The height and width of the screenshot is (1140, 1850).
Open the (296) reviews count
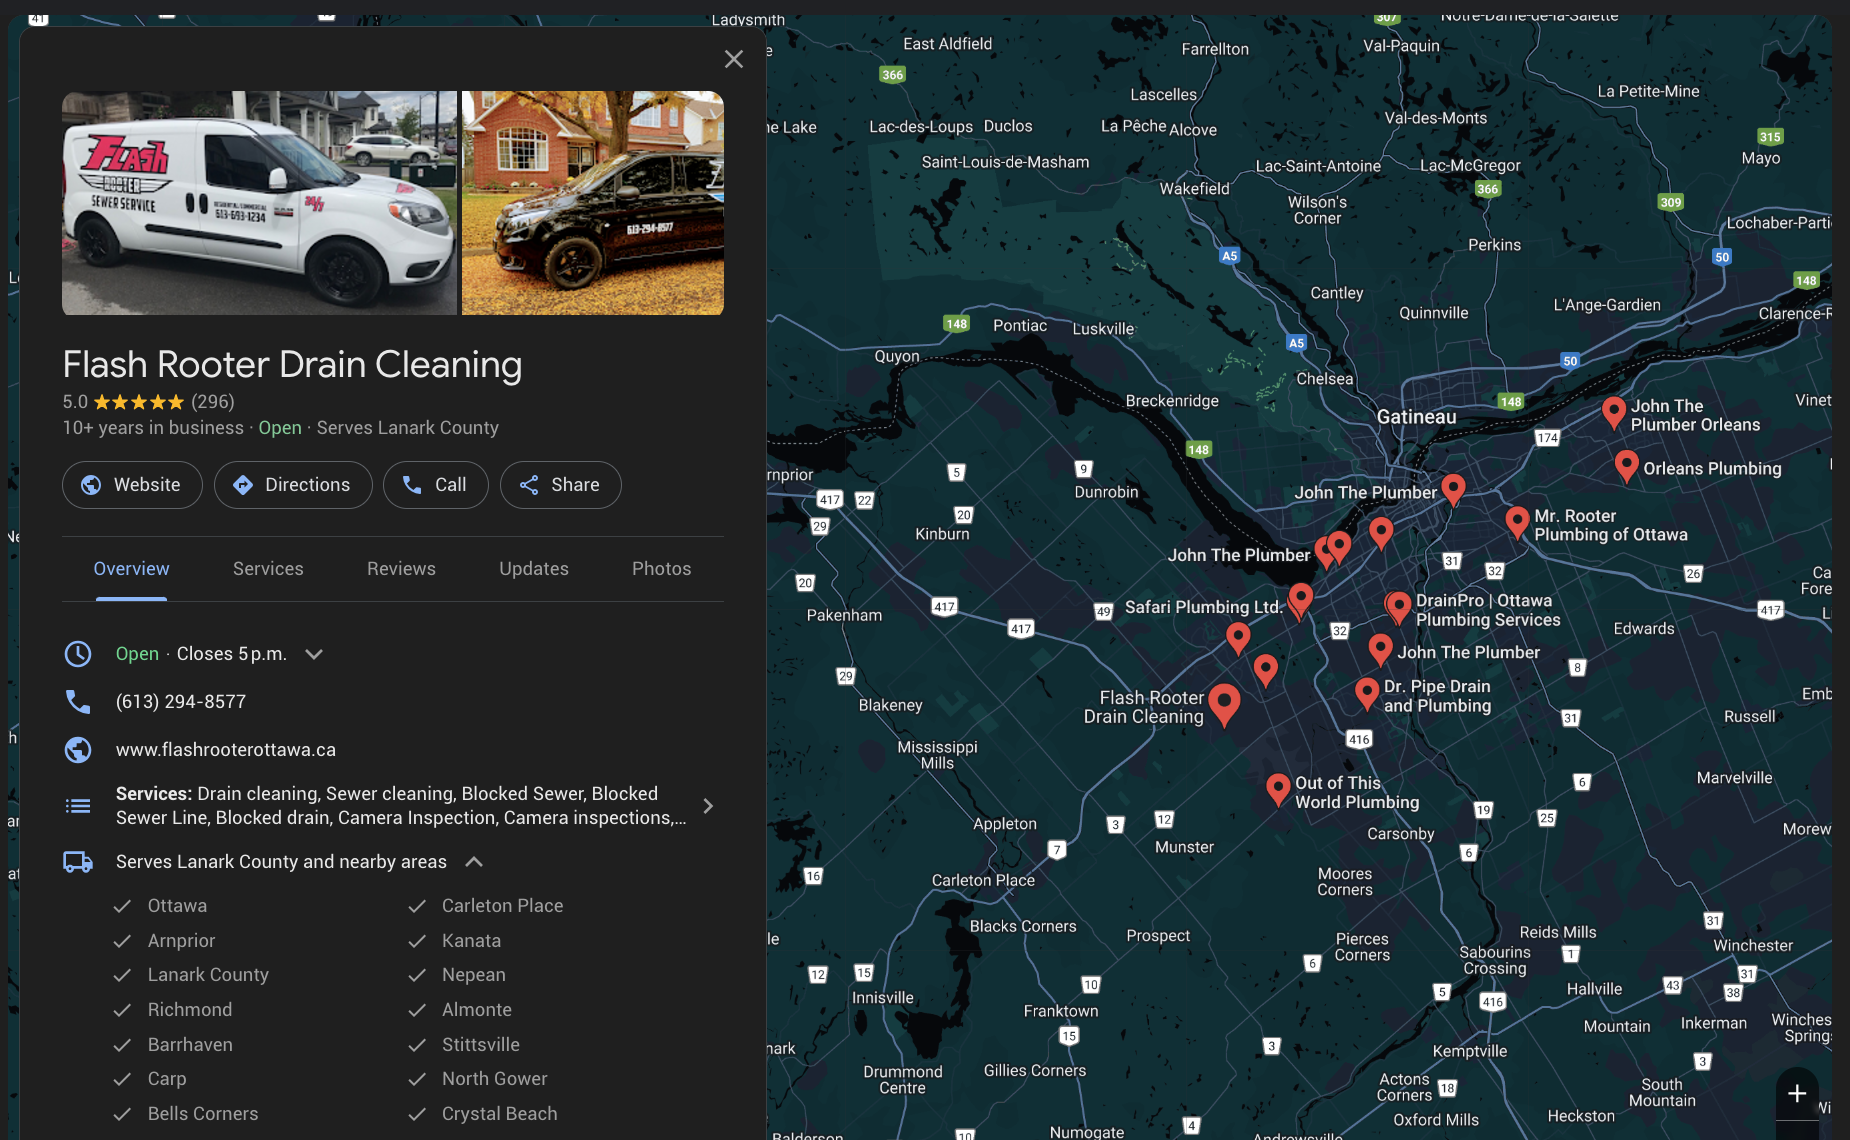coord(213,402)
